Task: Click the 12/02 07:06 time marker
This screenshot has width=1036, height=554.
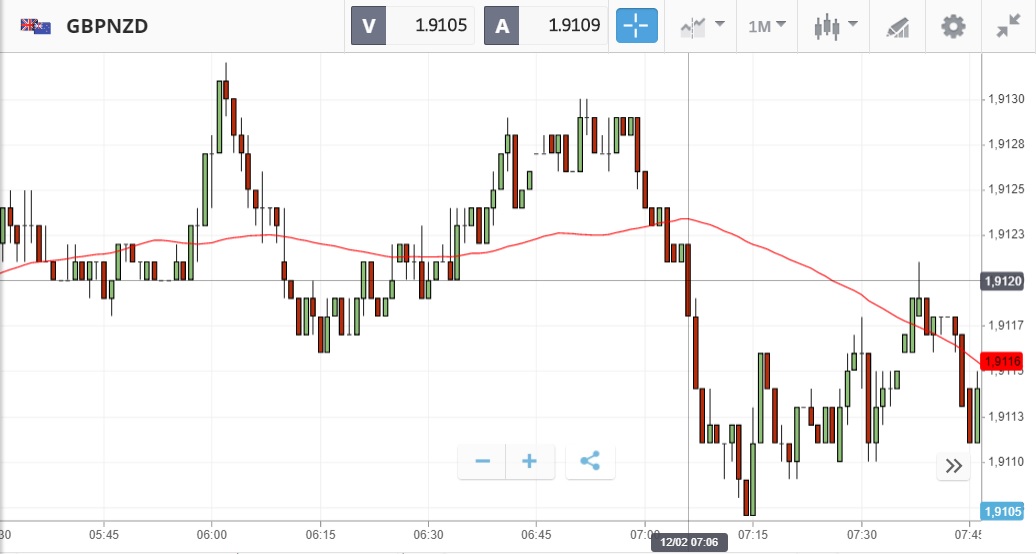Action: 689,543
